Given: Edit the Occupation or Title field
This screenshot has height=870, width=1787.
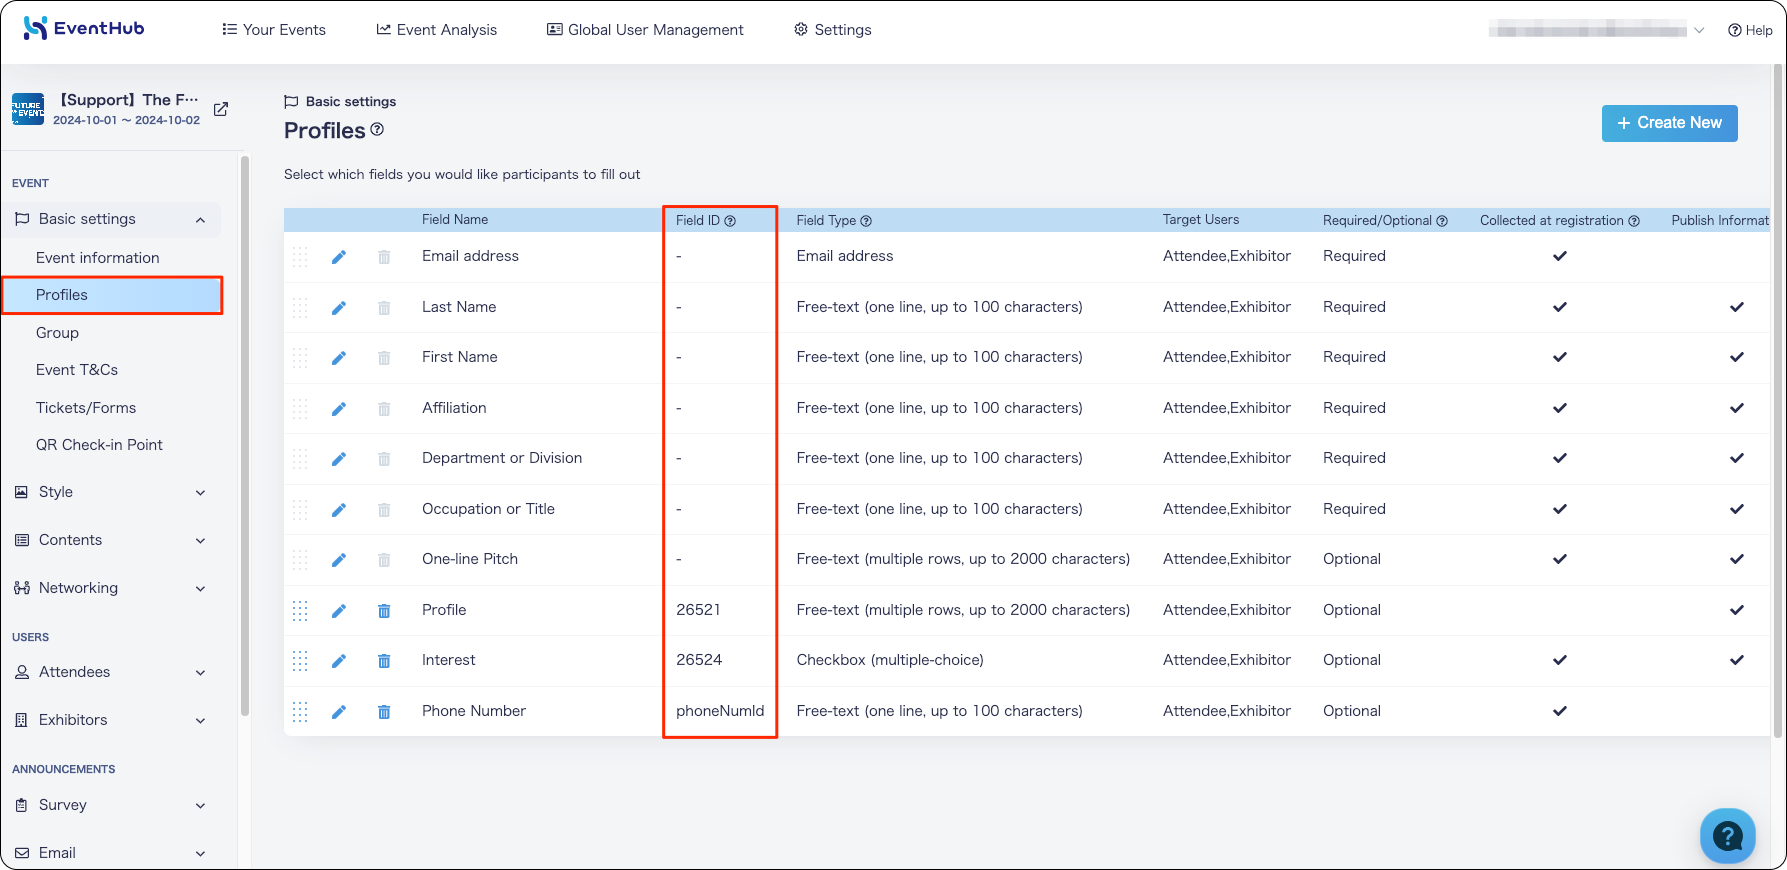Looking at the screenshot, I should (339, 510).
